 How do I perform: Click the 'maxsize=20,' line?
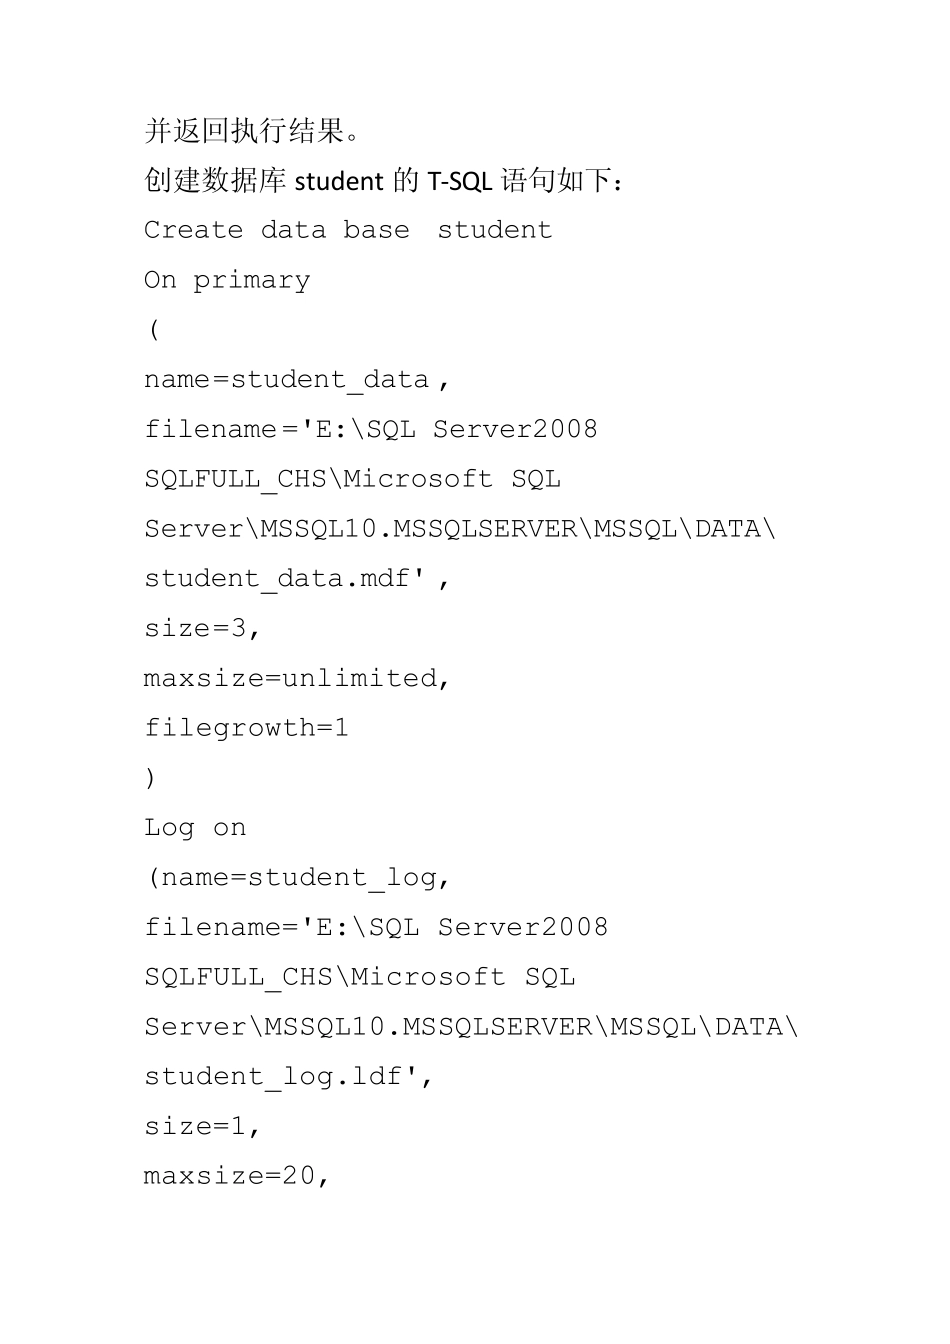click(236, 1176)
